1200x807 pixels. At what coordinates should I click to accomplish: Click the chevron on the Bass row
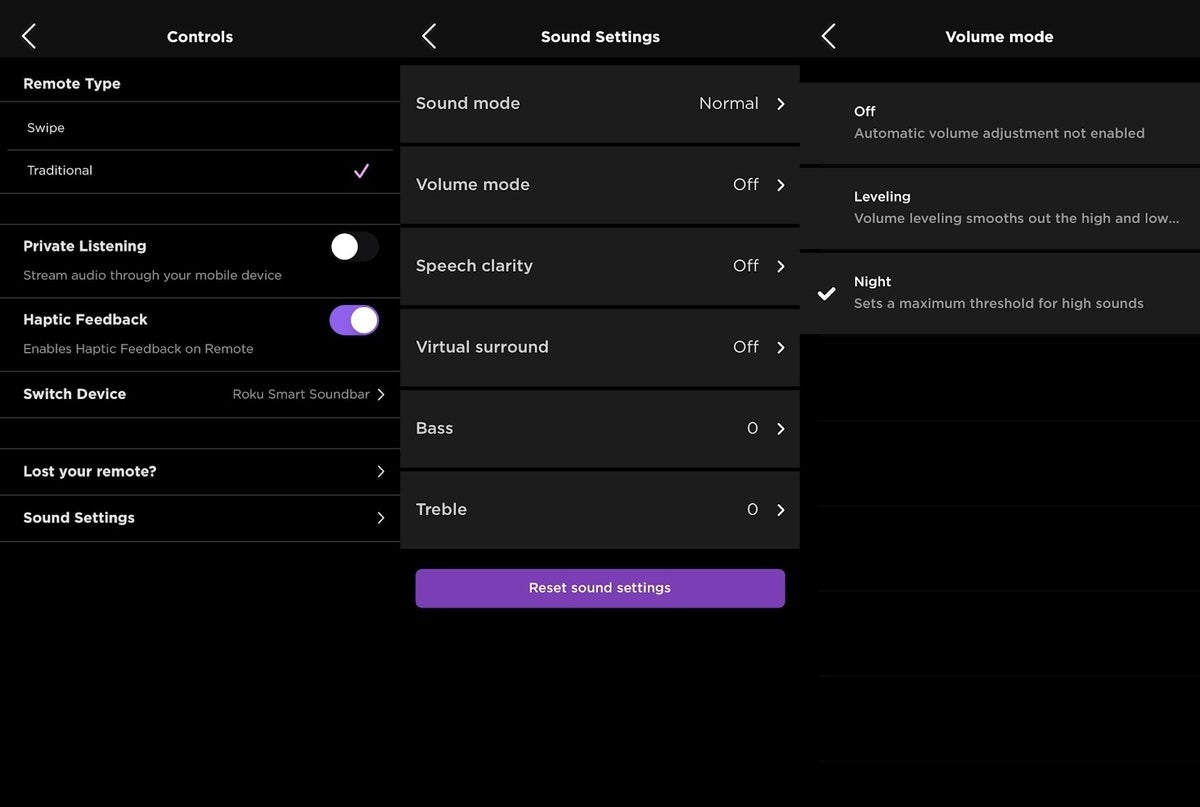coord(781,428)
